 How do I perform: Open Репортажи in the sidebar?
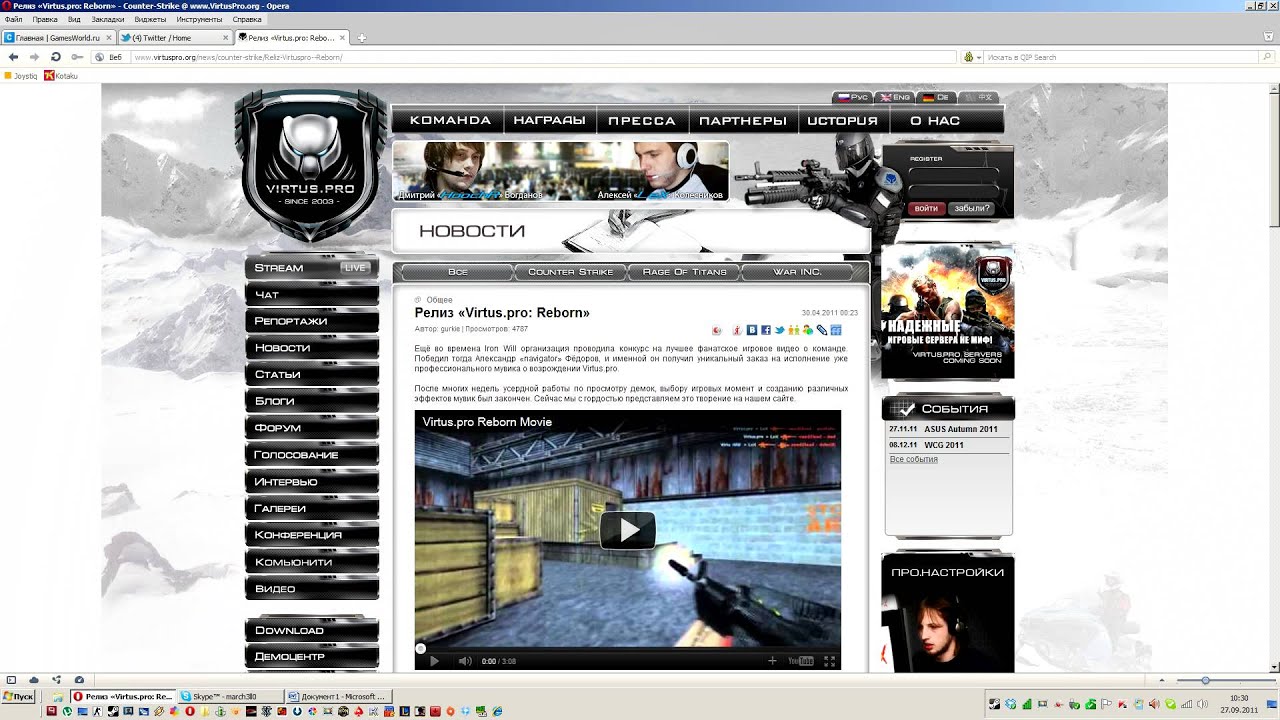(312, 321)
